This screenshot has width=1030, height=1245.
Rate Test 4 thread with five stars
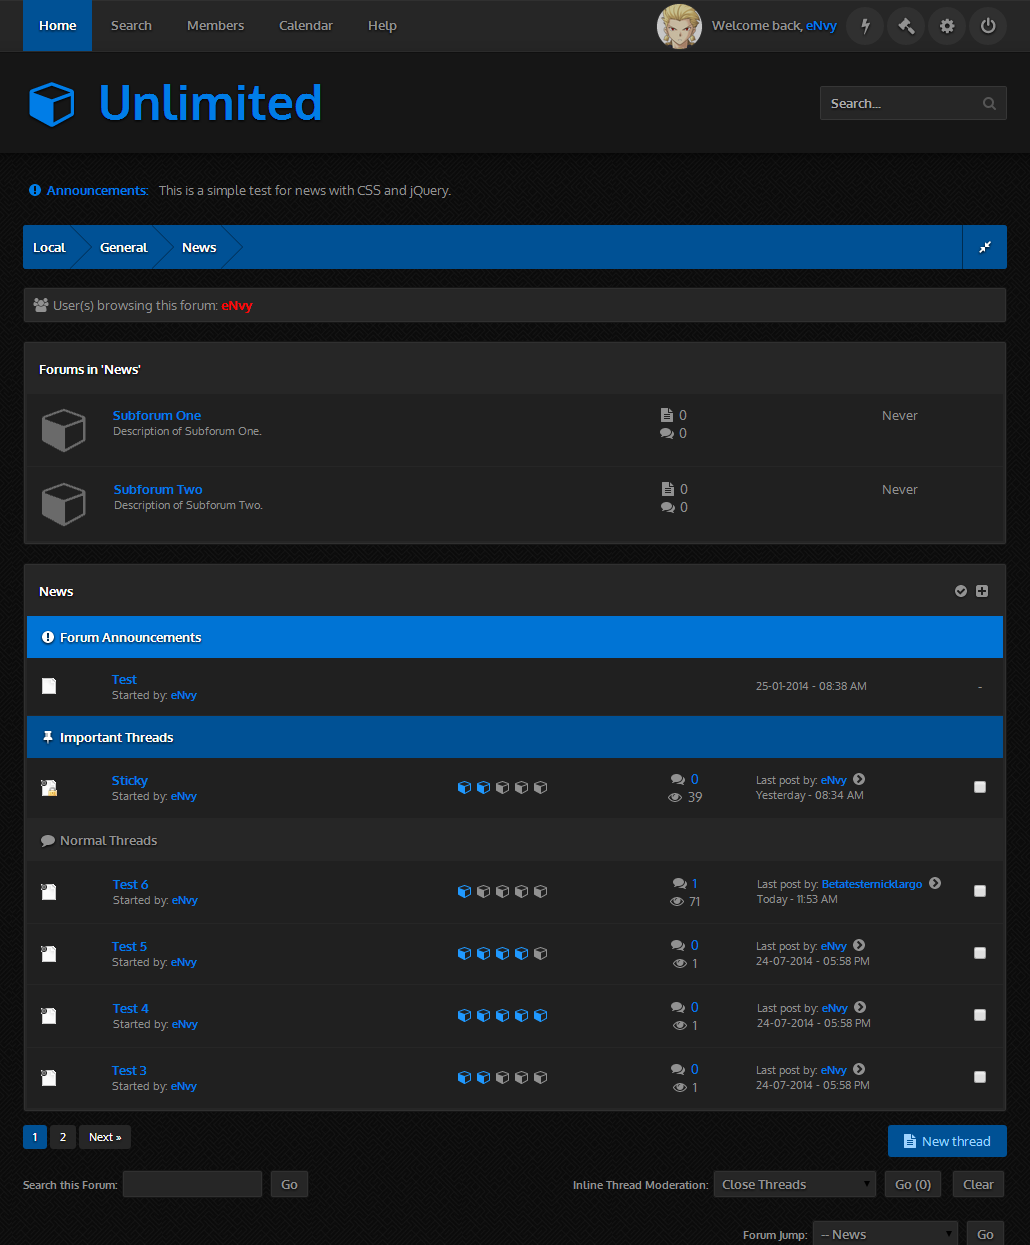541,1015
